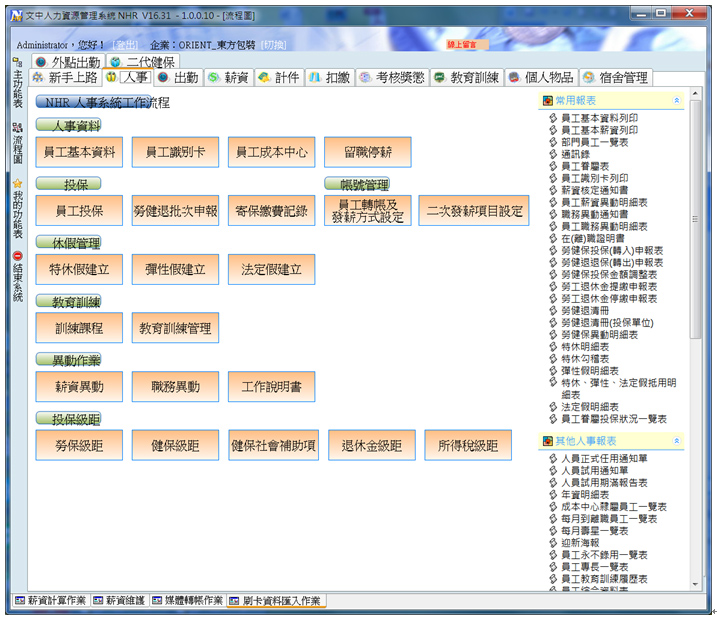Collapse the 其他人事報表 panel
The height and width of the screenshot is (622, 717).
pyautogui.click(x=677, y=440)
